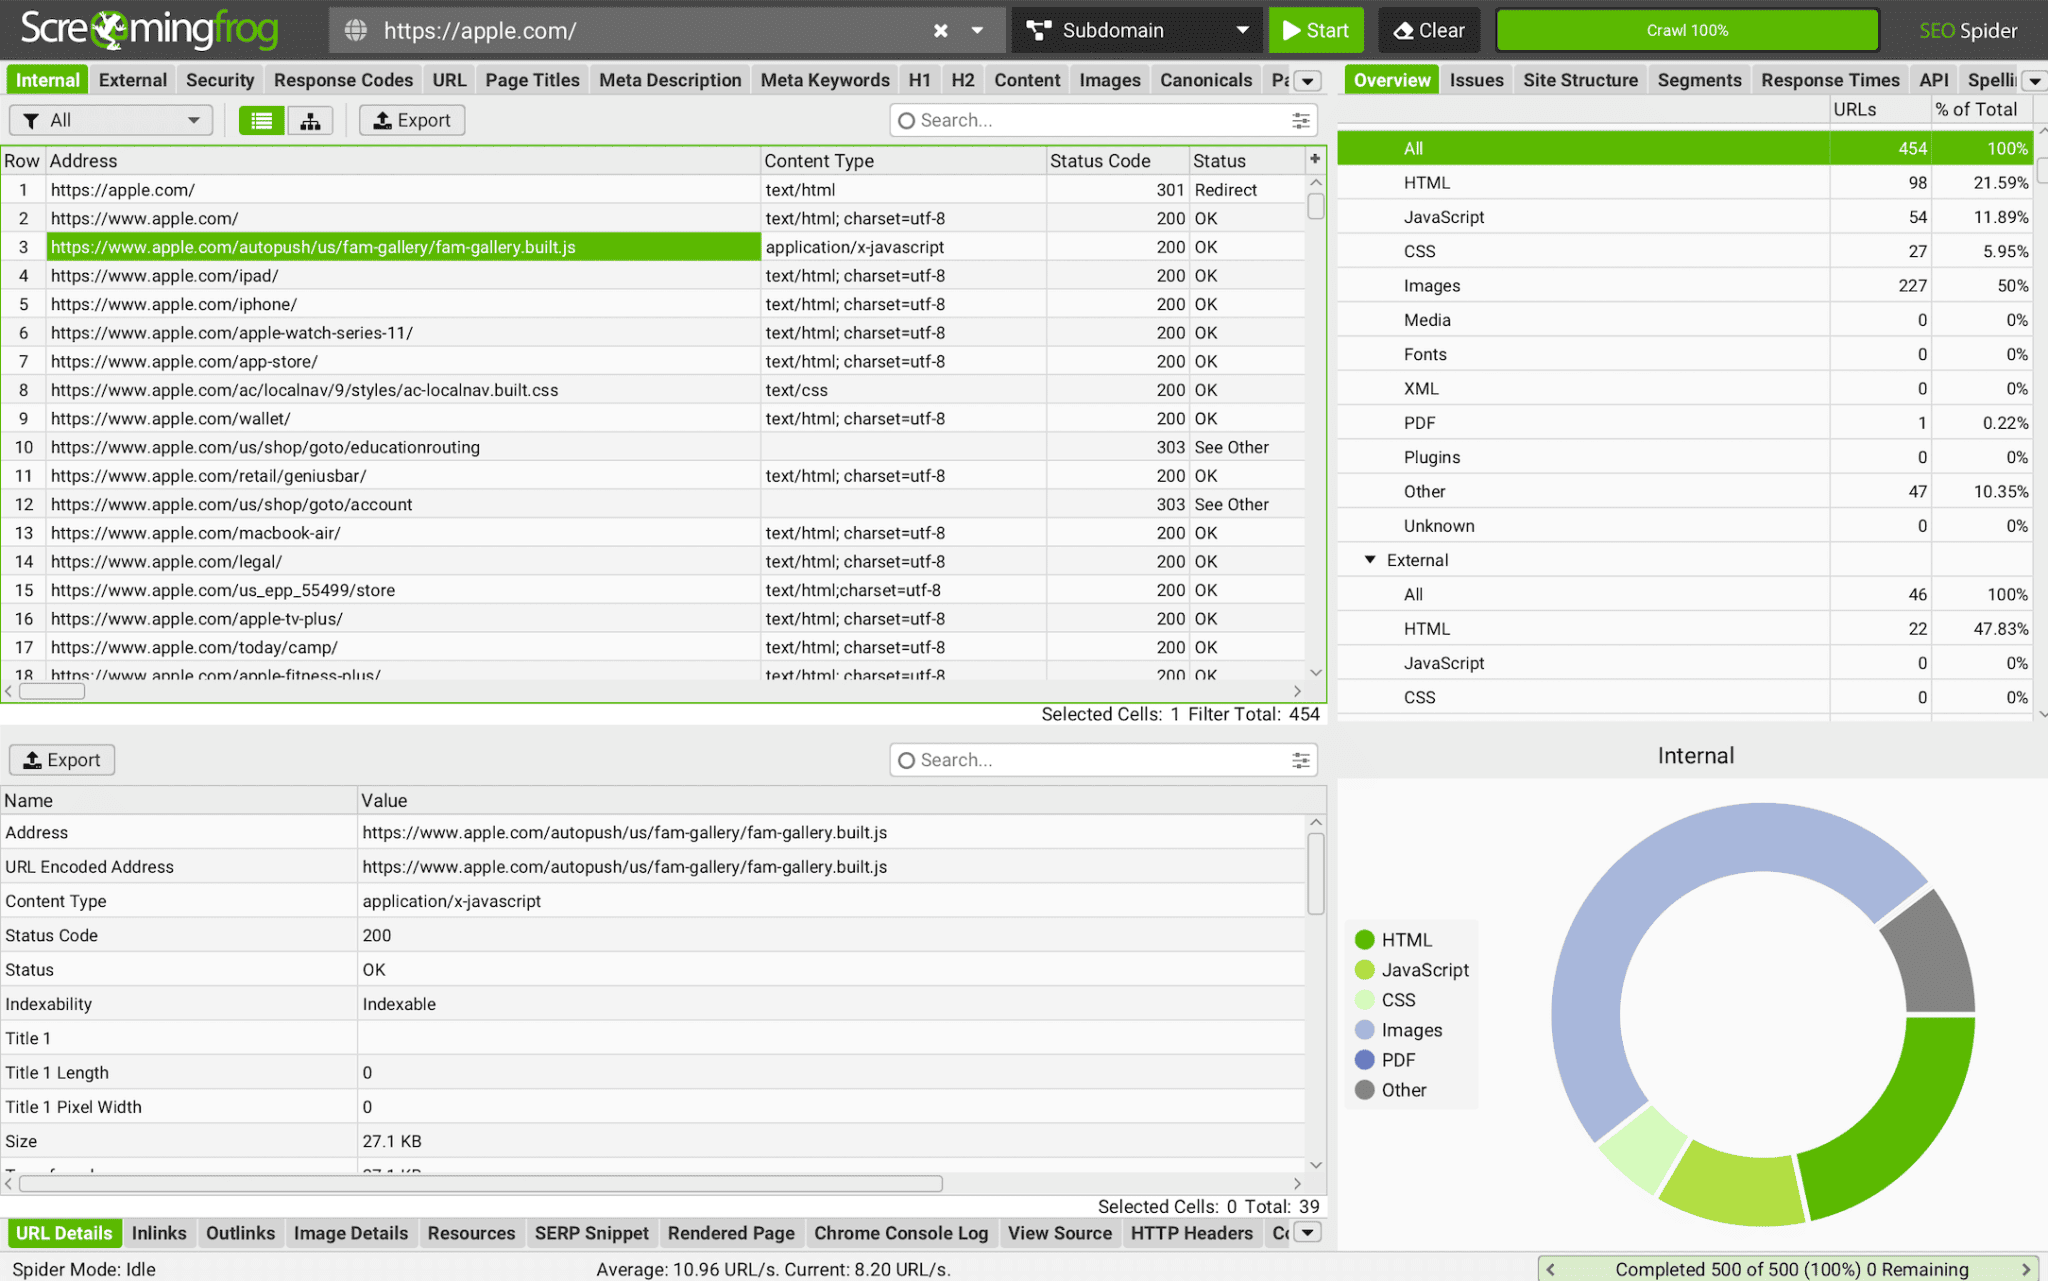
Task: Click the plus icon to add columns
Action: 1315,159
